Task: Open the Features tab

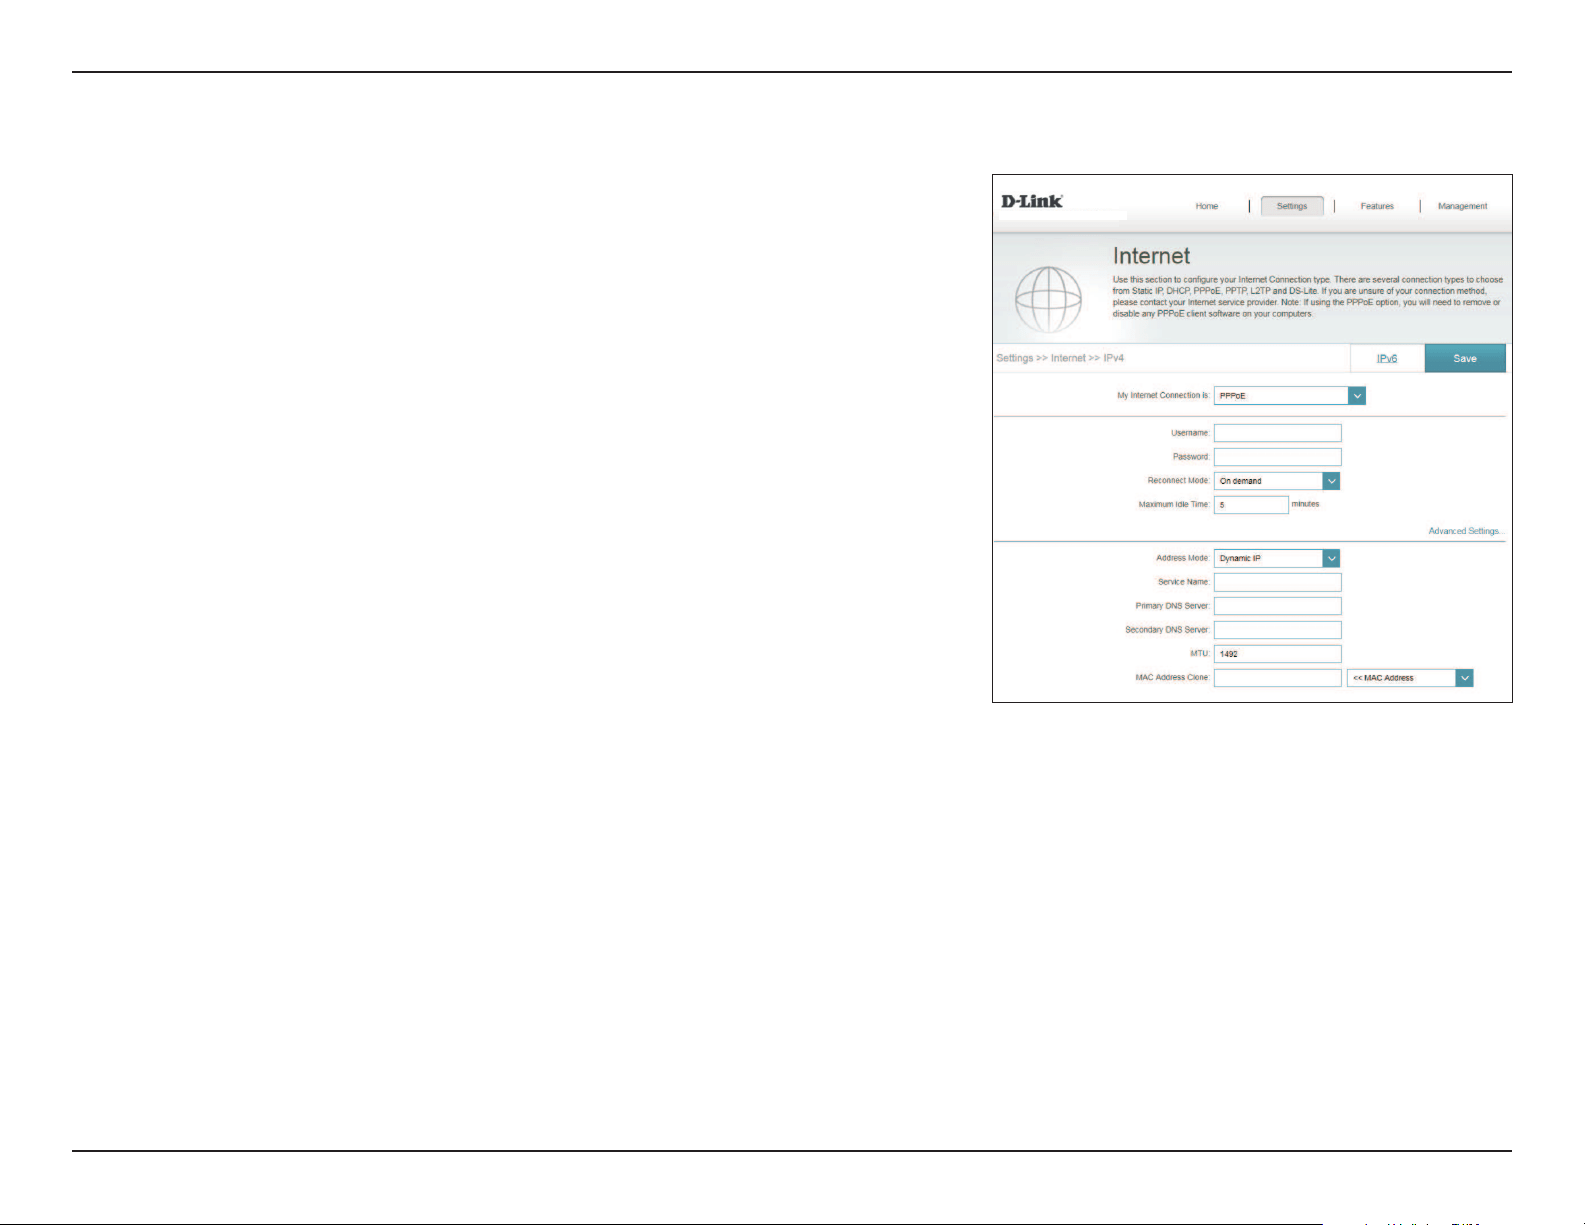Action: tap(1377, 206)
